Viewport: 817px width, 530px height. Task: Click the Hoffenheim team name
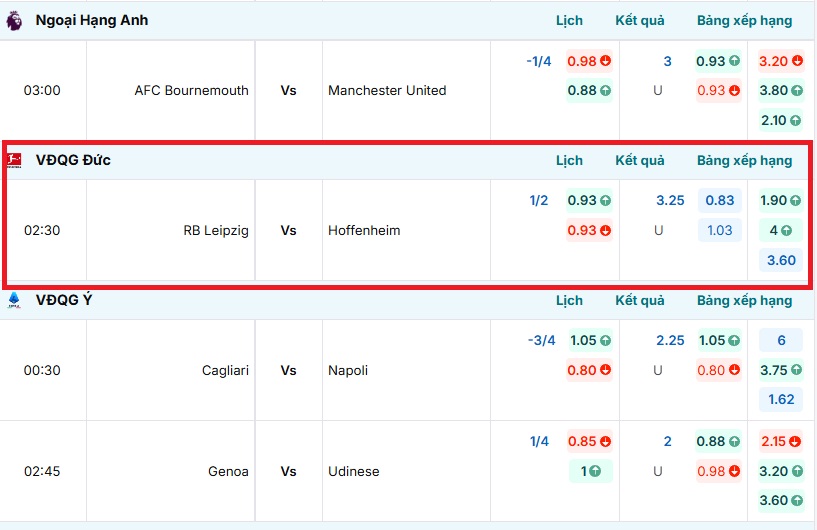click(x=364, y=230)
